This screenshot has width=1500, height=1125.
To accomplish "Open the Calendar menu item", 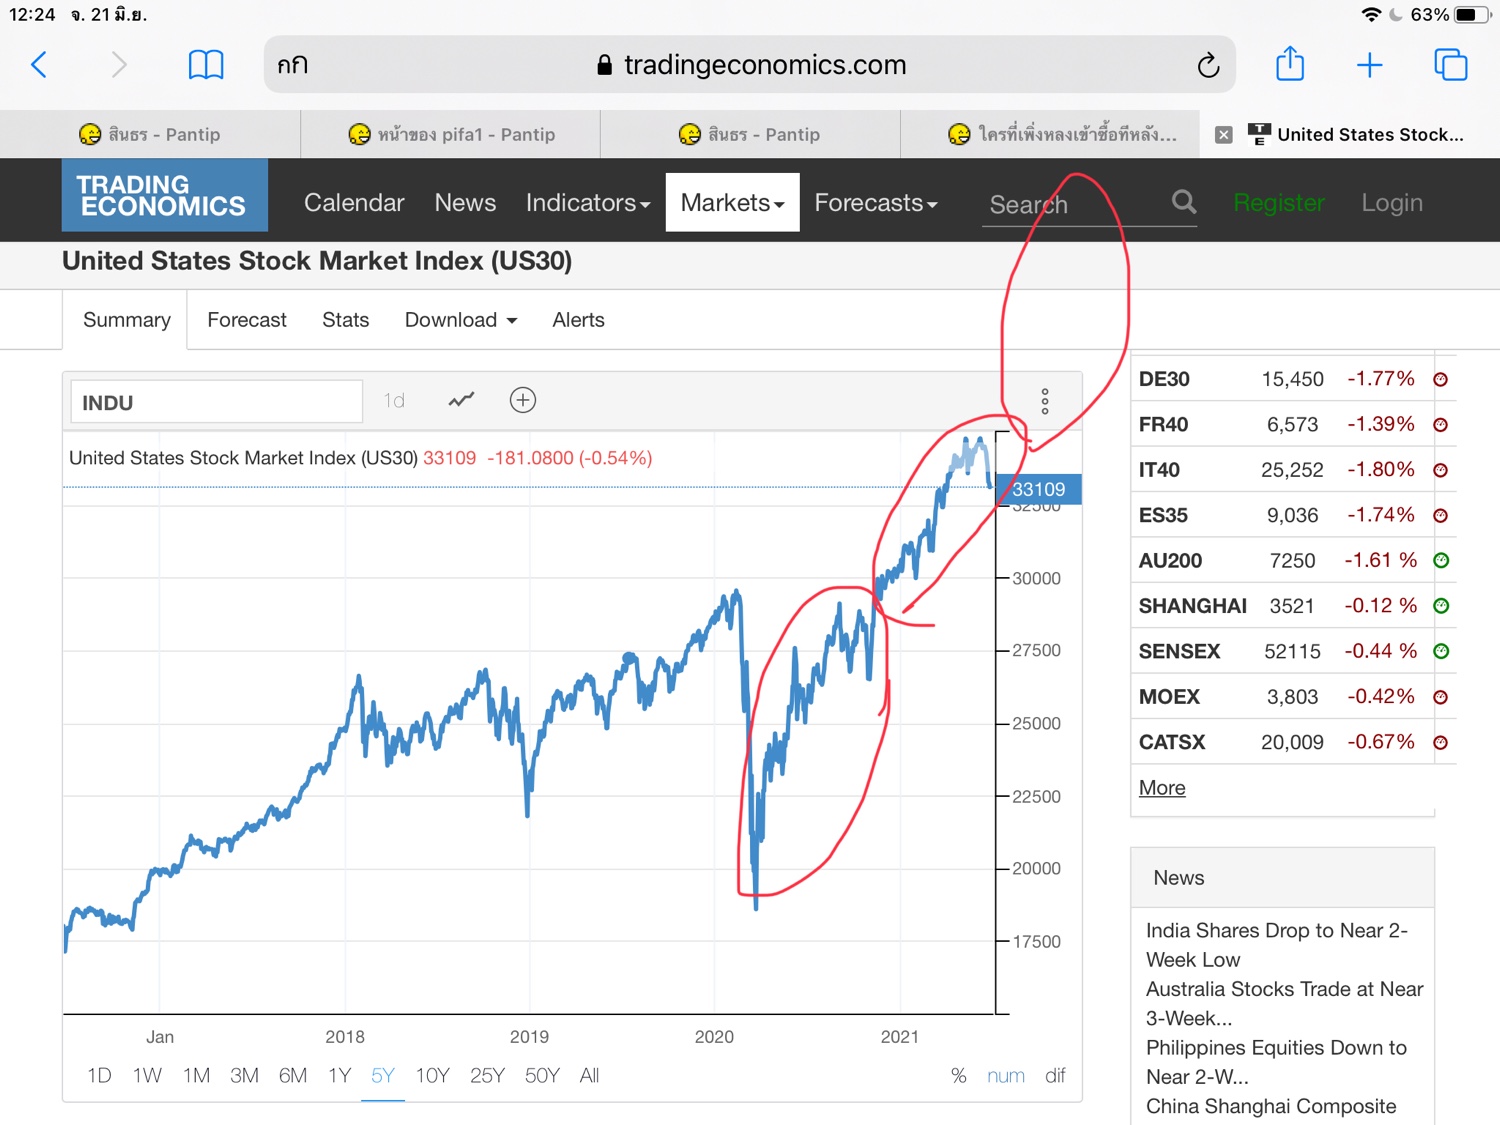I will point(354,203).
